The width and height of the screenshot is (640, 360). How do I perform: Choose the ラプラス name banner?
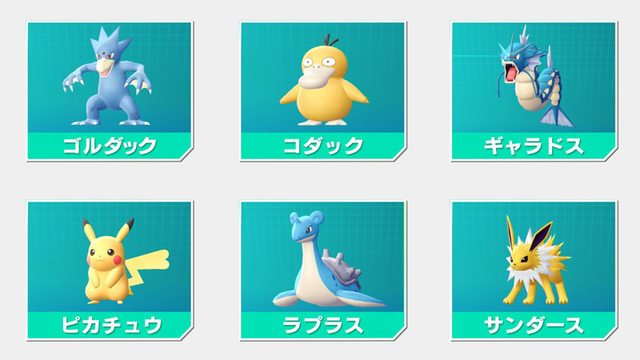coord(322,325)
